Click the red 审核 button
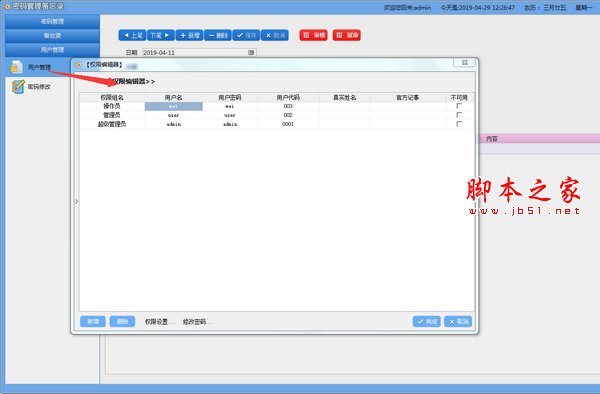600x394 pixels. click(x=313, y=35)
